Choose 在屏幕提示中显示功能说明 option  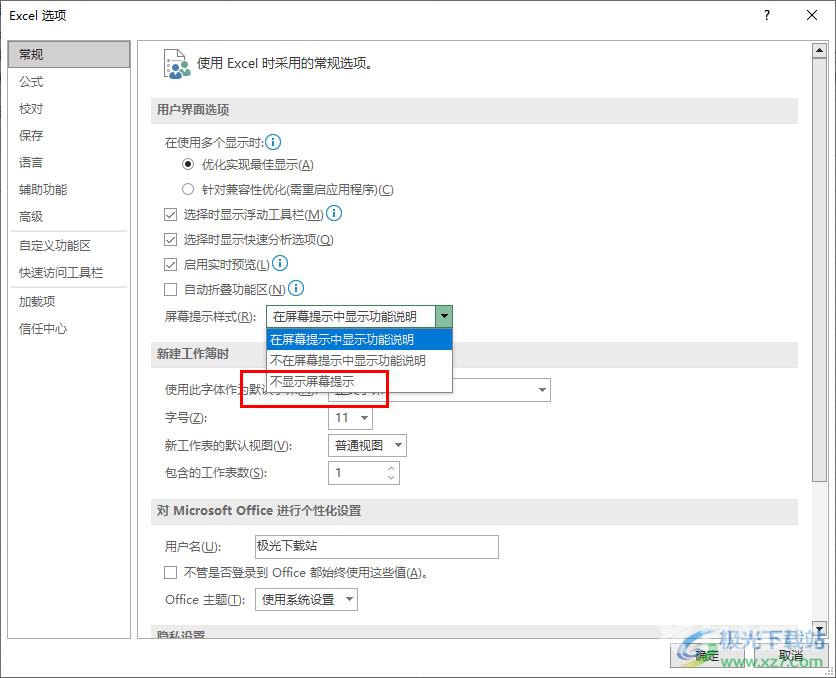tap(359, 340)
